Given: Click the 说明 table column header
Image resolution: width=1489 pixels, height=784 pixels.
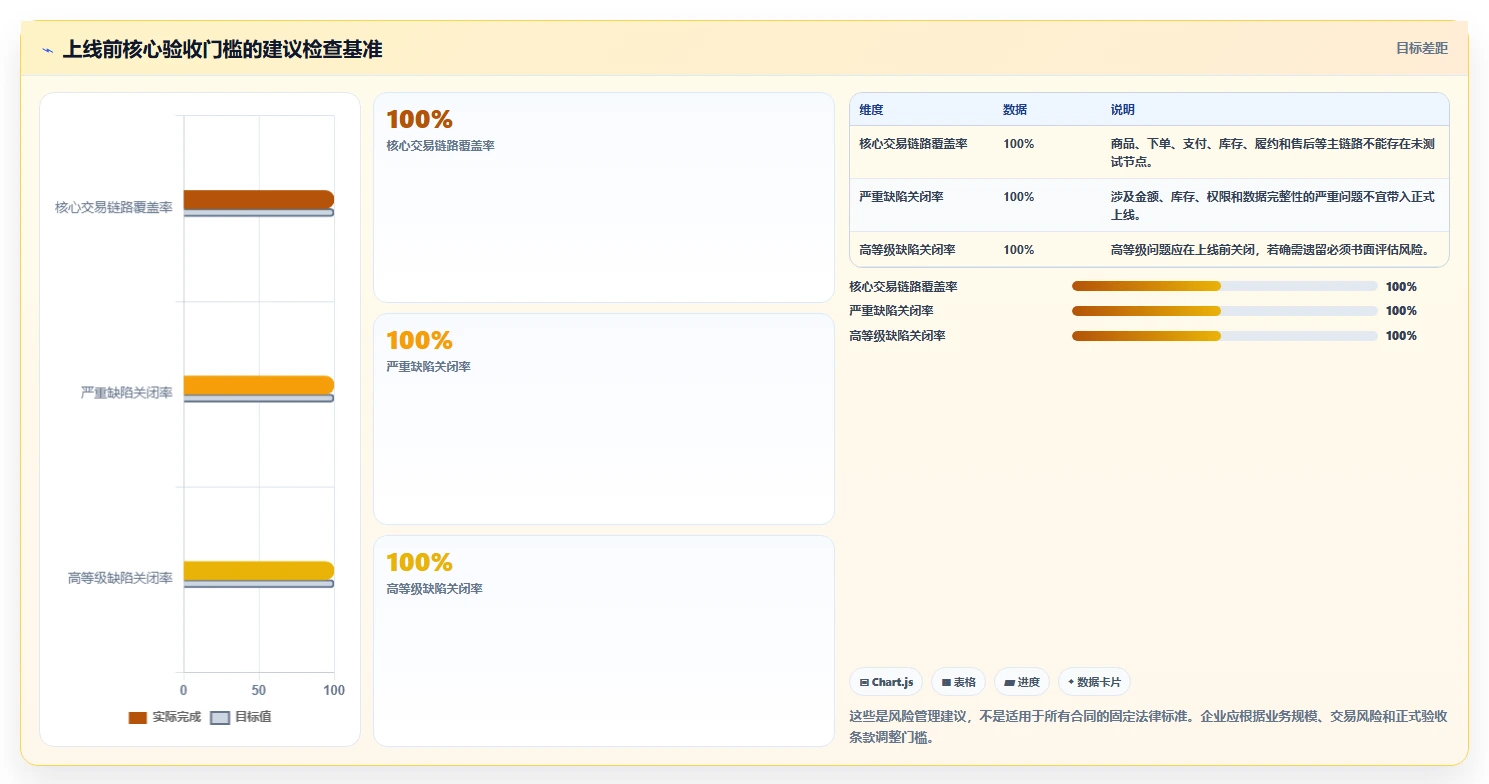Looking at the screenshot, I should (x=1123, y=110).
